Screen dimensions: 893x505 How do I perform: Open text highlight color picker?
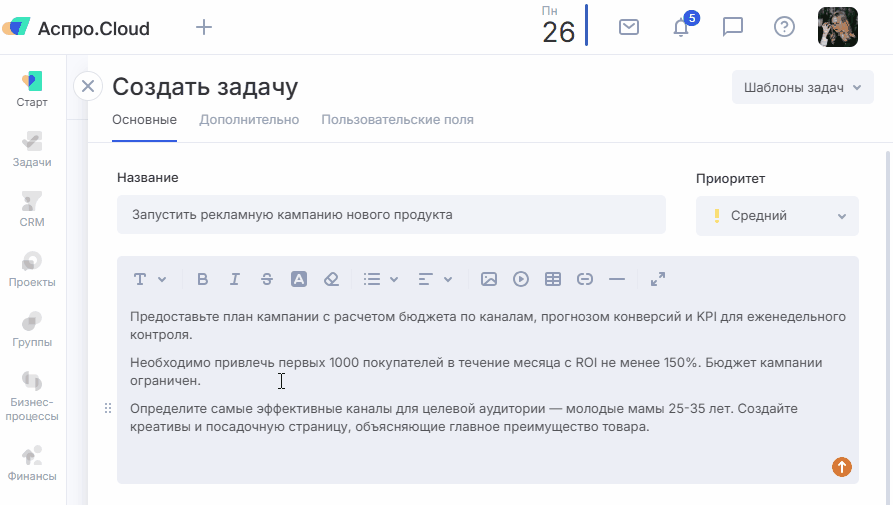(x=299, y=280)
